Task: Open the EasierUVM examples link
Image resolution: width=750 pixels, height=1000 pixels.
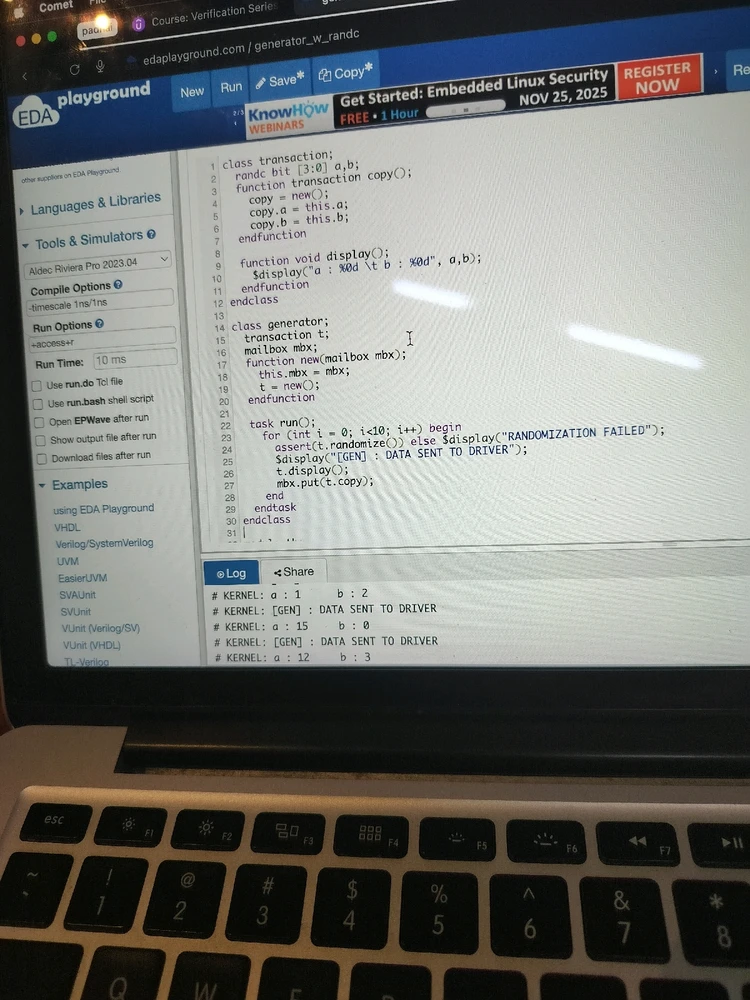Action: coord(82,578)
